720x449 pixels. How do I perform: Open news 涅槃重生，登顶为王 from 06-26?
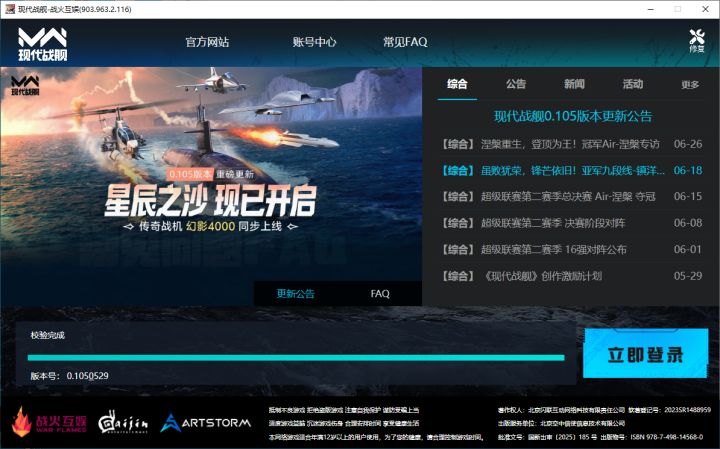571,144
